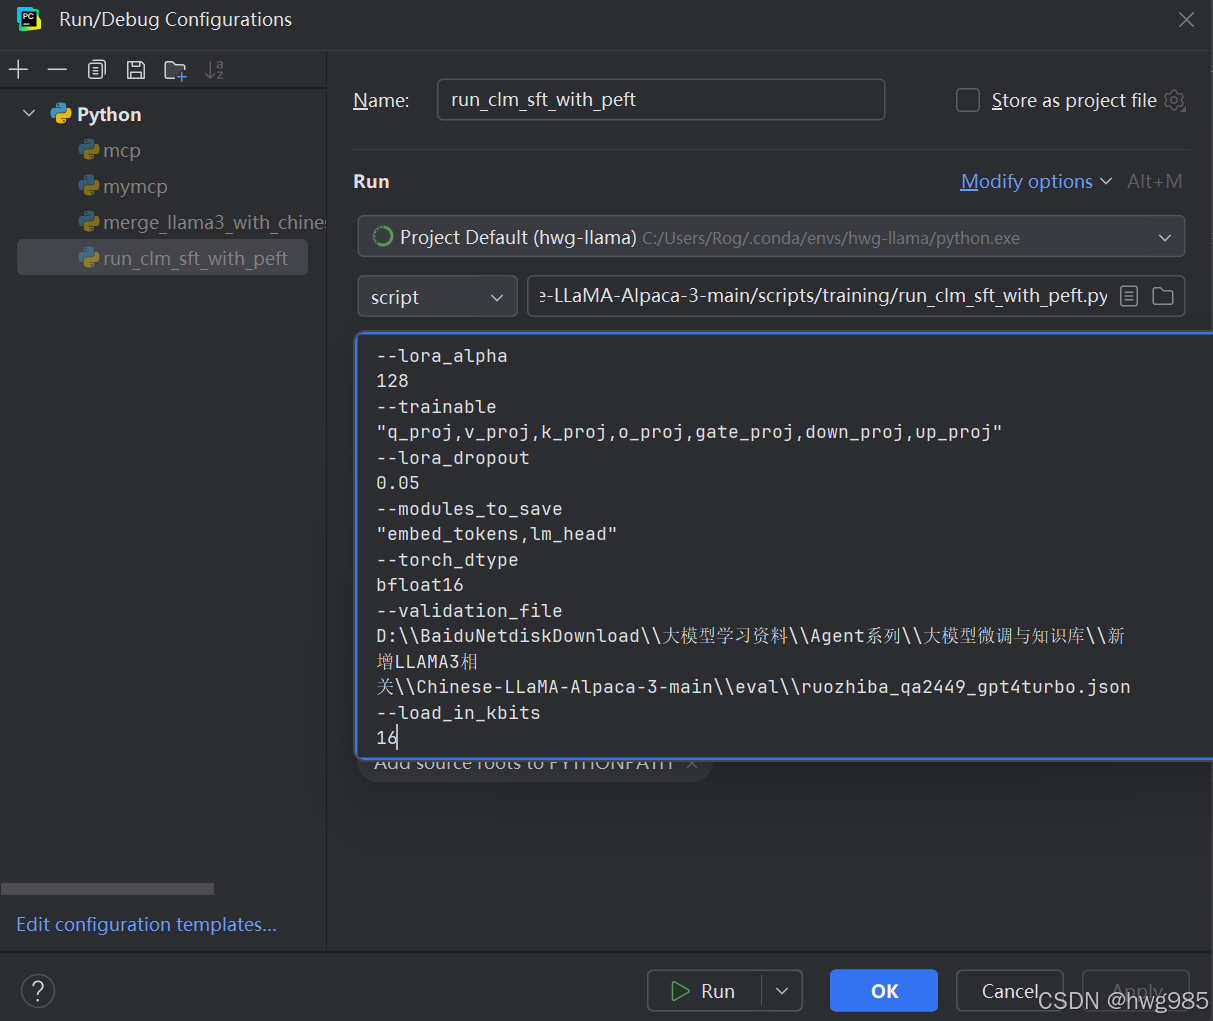
Task: Click the 0.05 dropout value
Action: [398, 483]
